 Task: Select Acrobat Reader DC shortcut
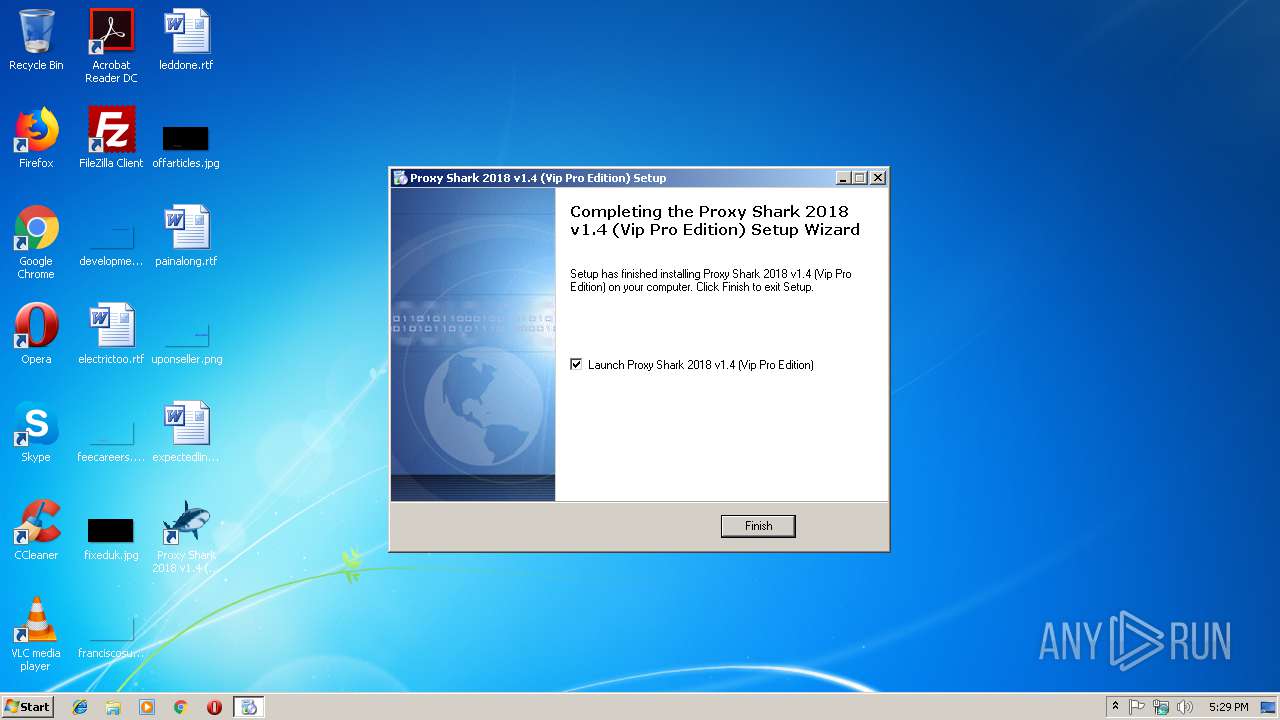click(x=111, y=46)
